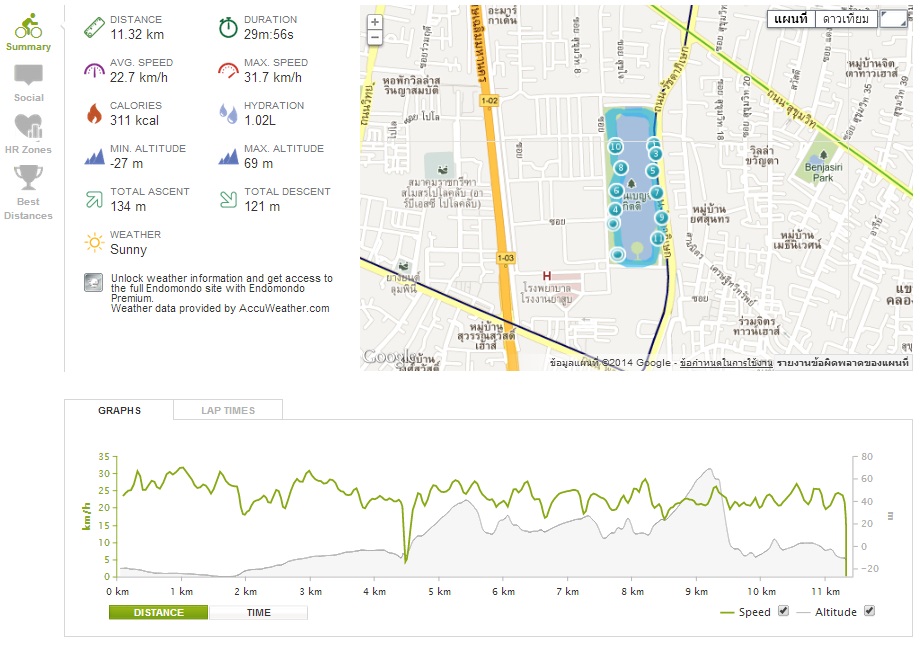
Task: Select Distance for graph x-axis
Action: click(x=159, y=612)
